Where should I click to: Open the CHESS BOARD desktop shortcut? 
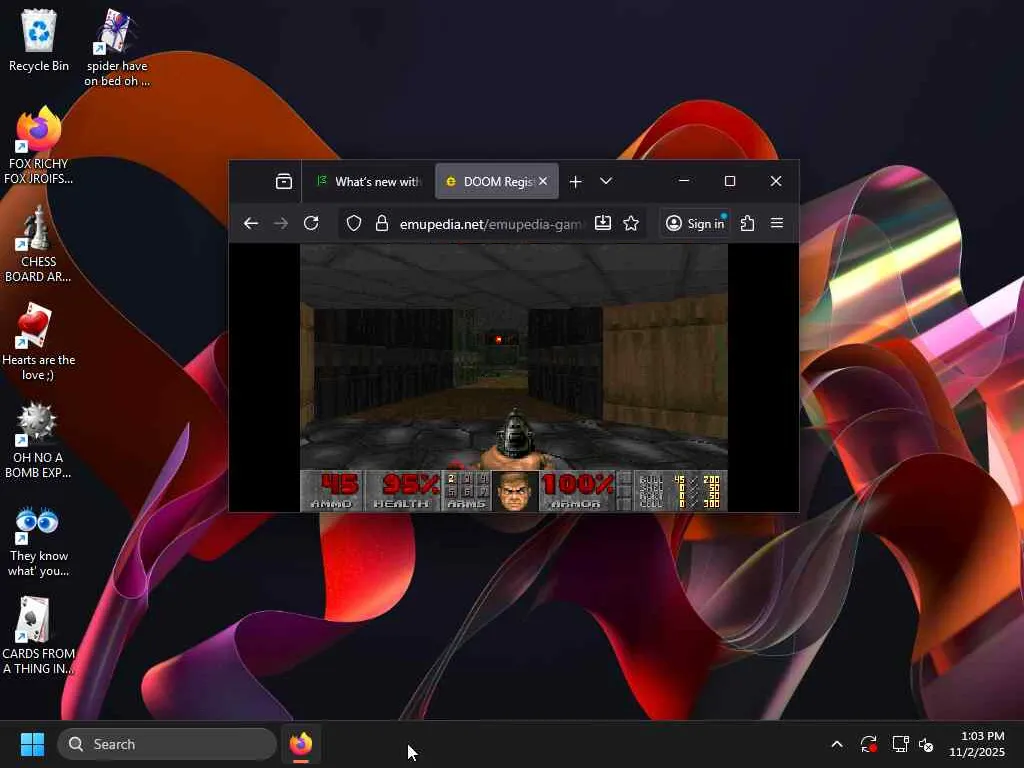point(39,244)
